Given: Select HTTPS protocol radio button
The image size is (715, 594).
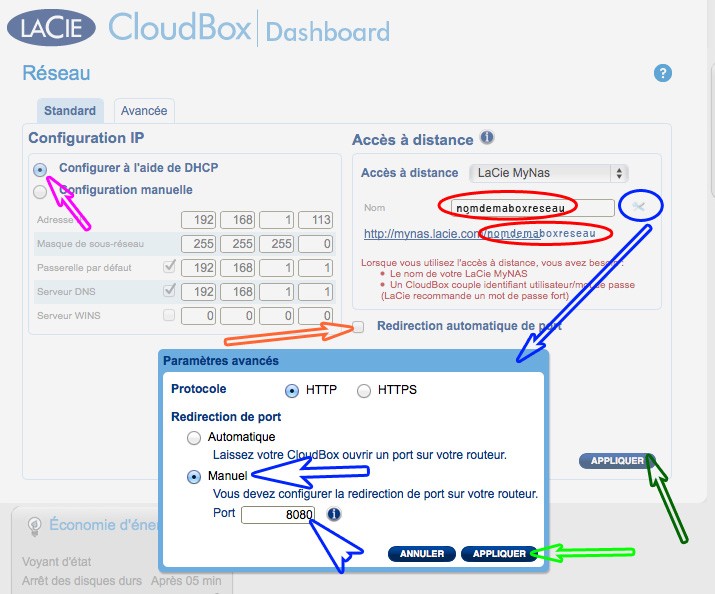Looking at the screenshot, I should coord(364,391).
